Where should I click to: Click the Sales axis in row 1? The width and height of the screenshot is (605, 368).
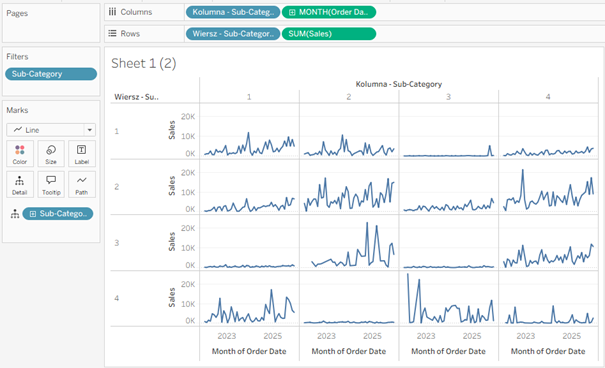(x=172, y=130)
